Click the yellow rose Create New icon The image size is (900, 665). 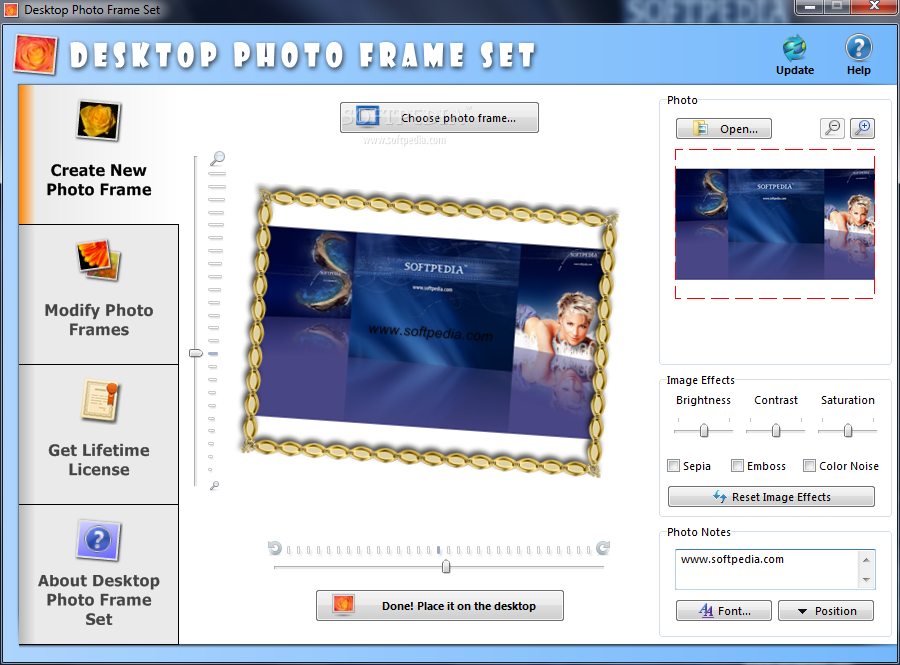(98, 120)
